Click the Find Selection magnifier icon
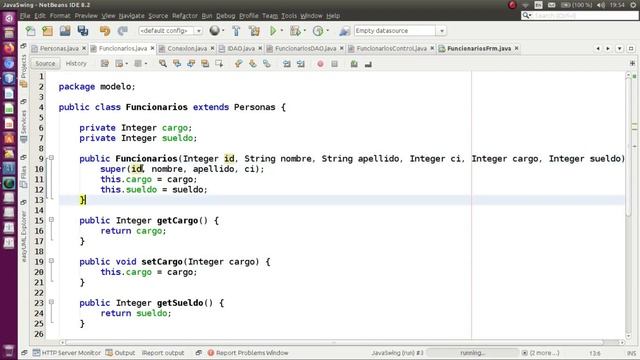 162,64
